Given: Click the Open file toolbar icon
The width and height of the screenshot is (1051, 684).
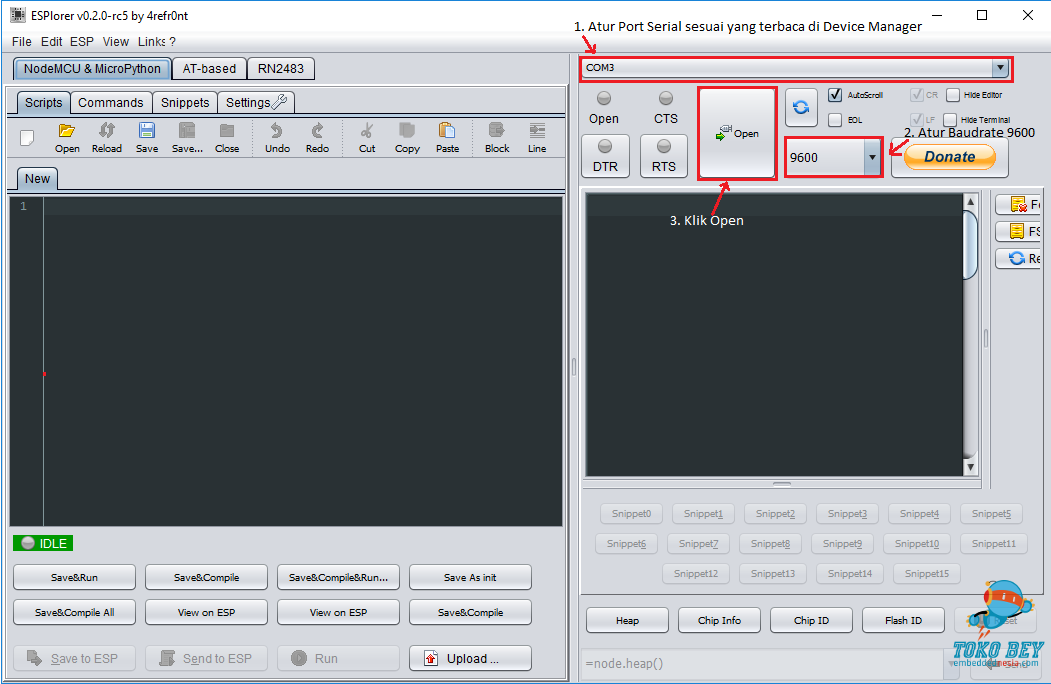Looking at the screenshot, I should [66, 137].
